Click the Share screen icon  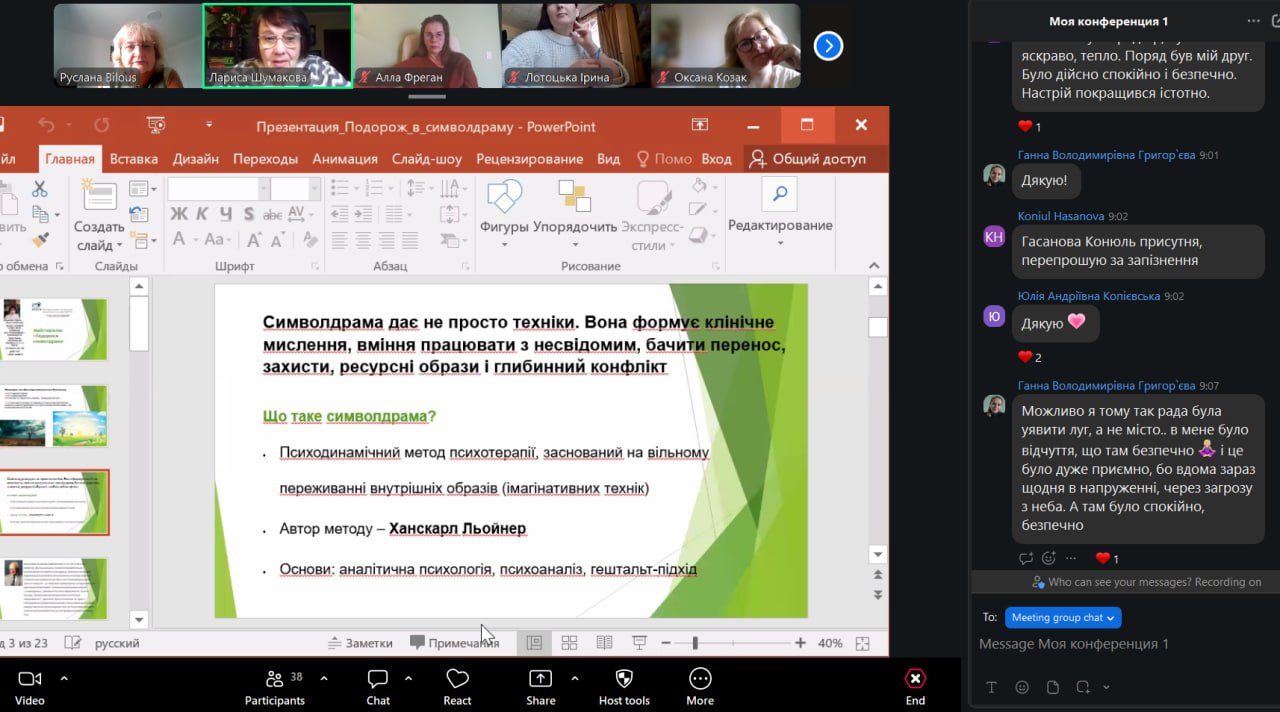click(540, 680)
